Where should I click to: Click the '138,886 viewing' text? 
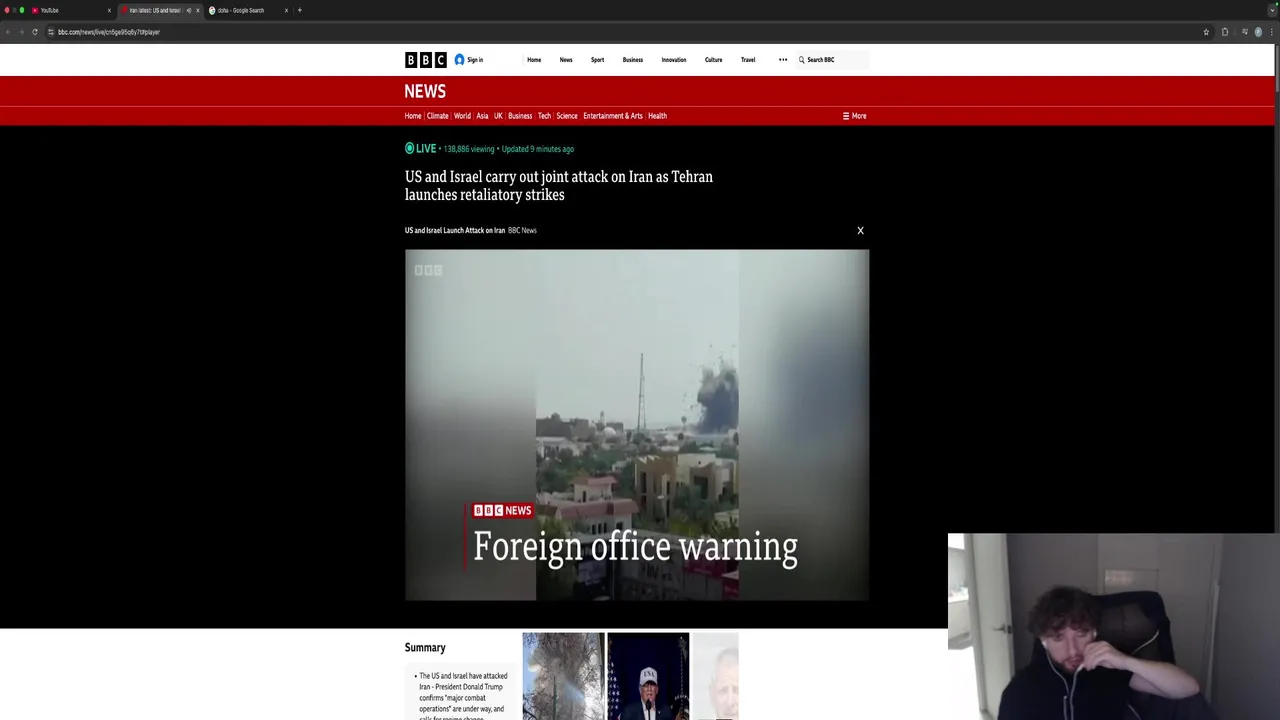tap(469, 149)
